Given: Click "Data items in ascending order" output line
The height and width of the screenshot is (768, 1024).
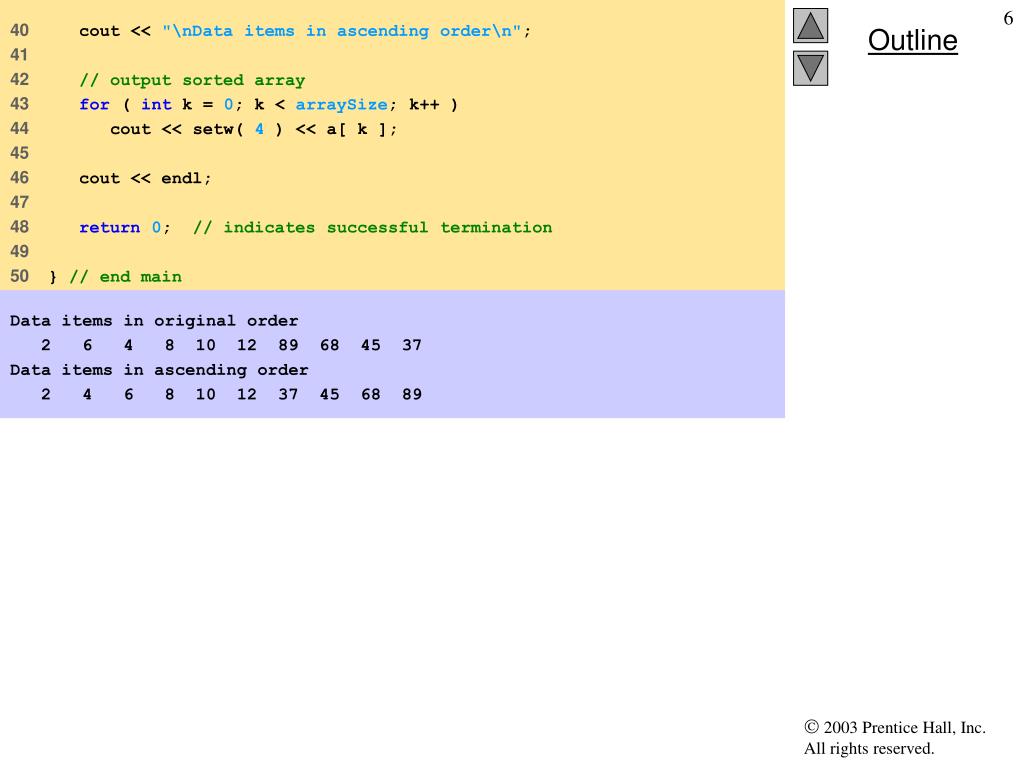Looking at the screenshot, I should (159, 370).
